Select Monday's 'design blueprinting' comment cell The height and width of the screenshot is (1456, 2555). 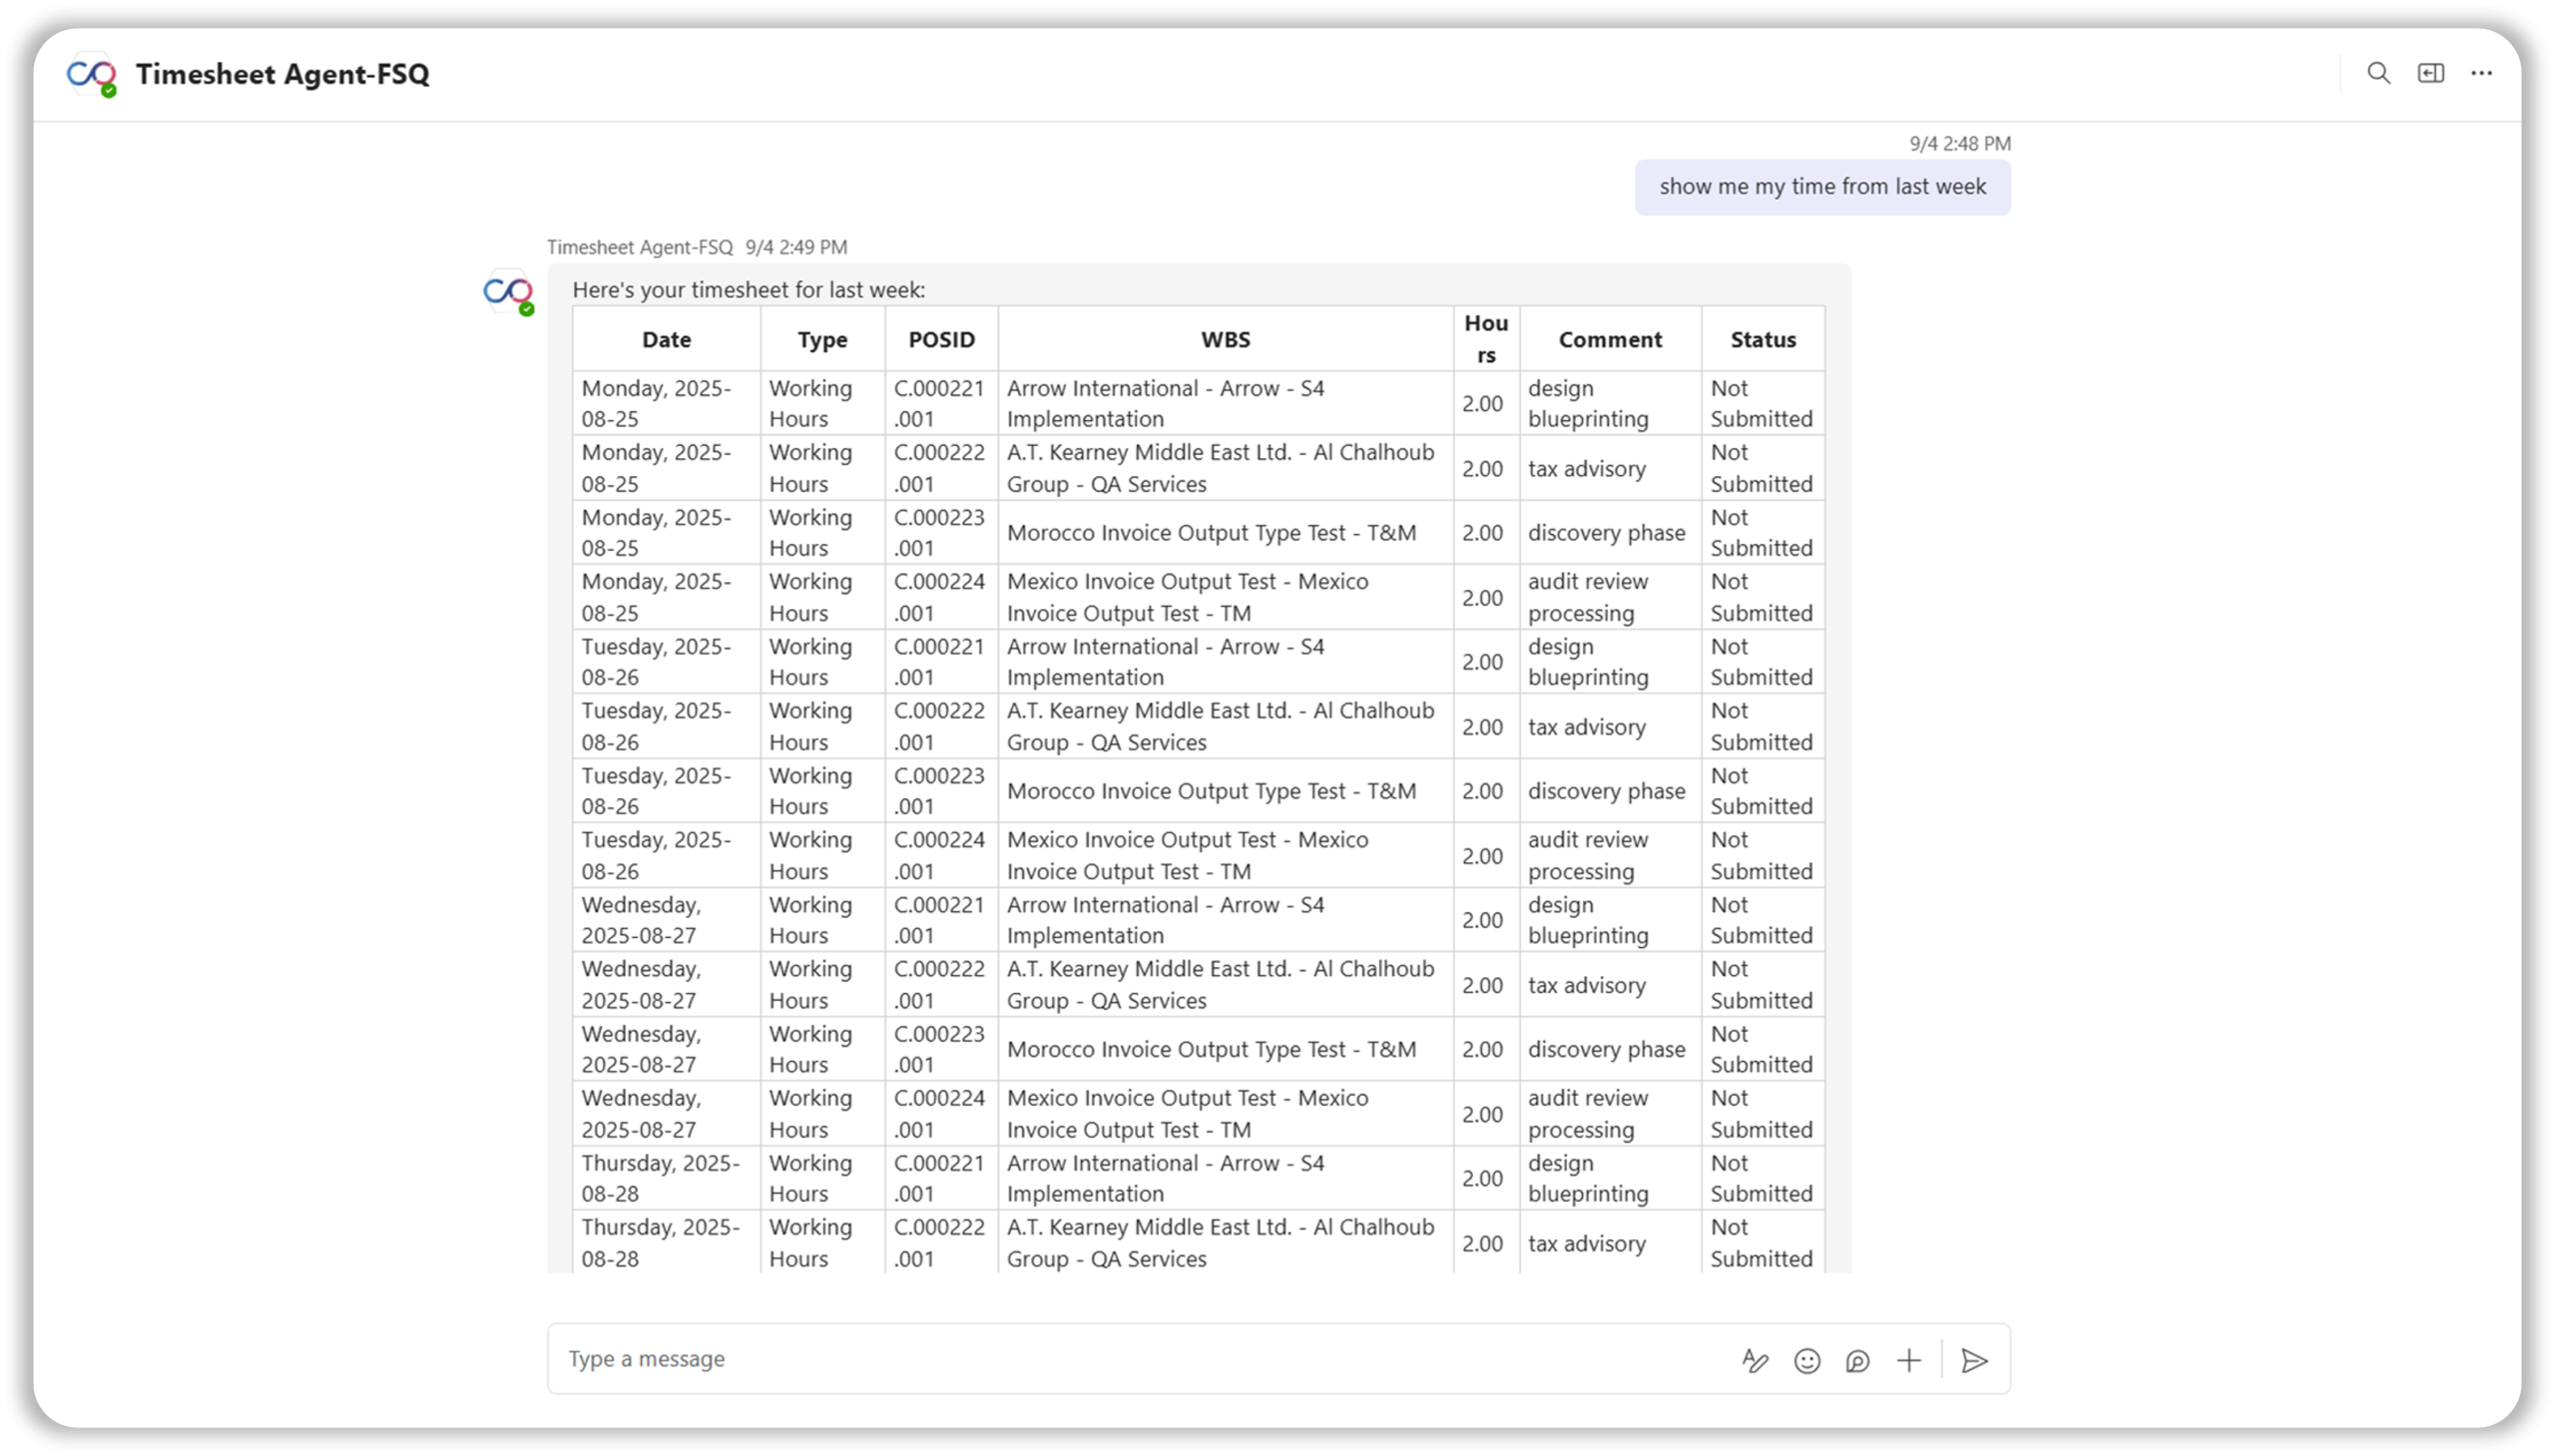coord(1610,403)
